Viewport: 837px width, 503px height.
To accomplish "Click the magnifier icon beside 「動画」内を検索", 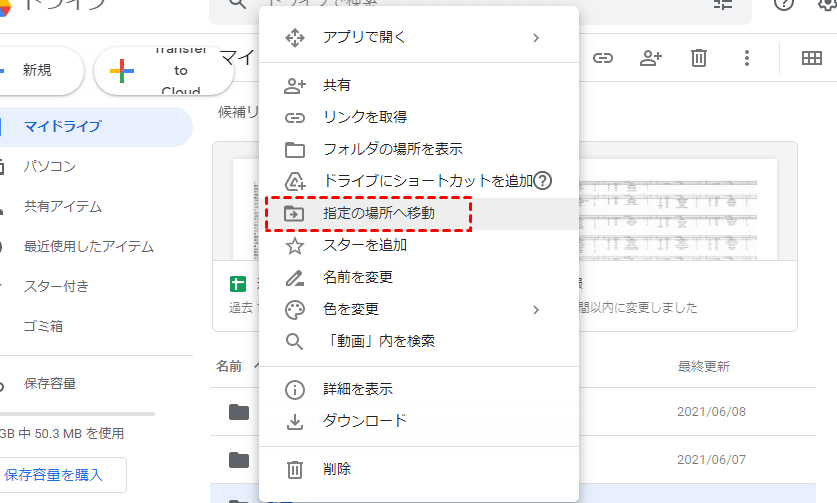I will click(295, 342).
